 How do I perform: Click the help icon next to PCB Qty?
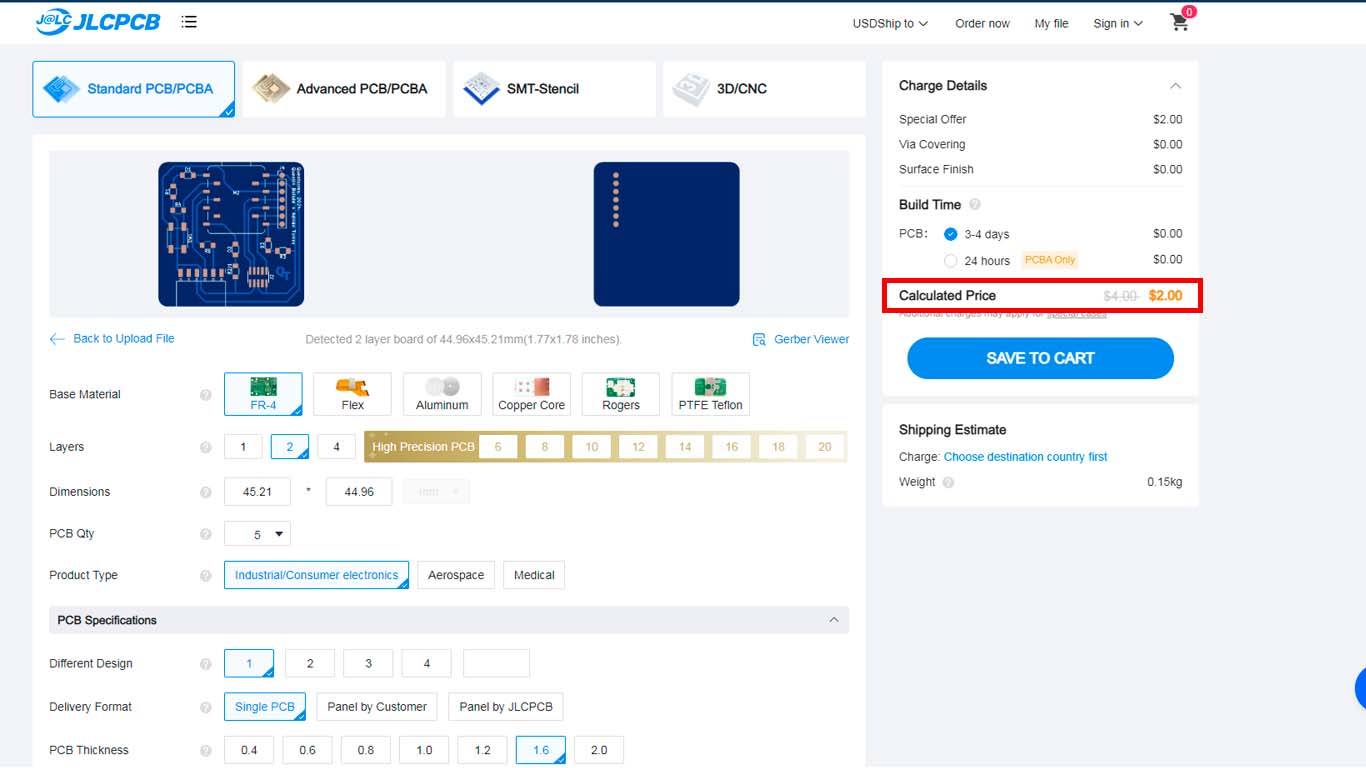(206, 534)
